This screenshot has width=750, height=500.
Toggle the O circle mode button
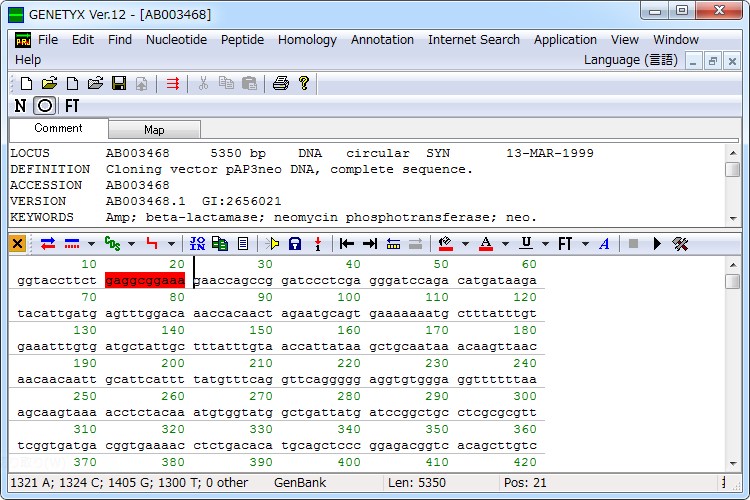pos(44,106)
